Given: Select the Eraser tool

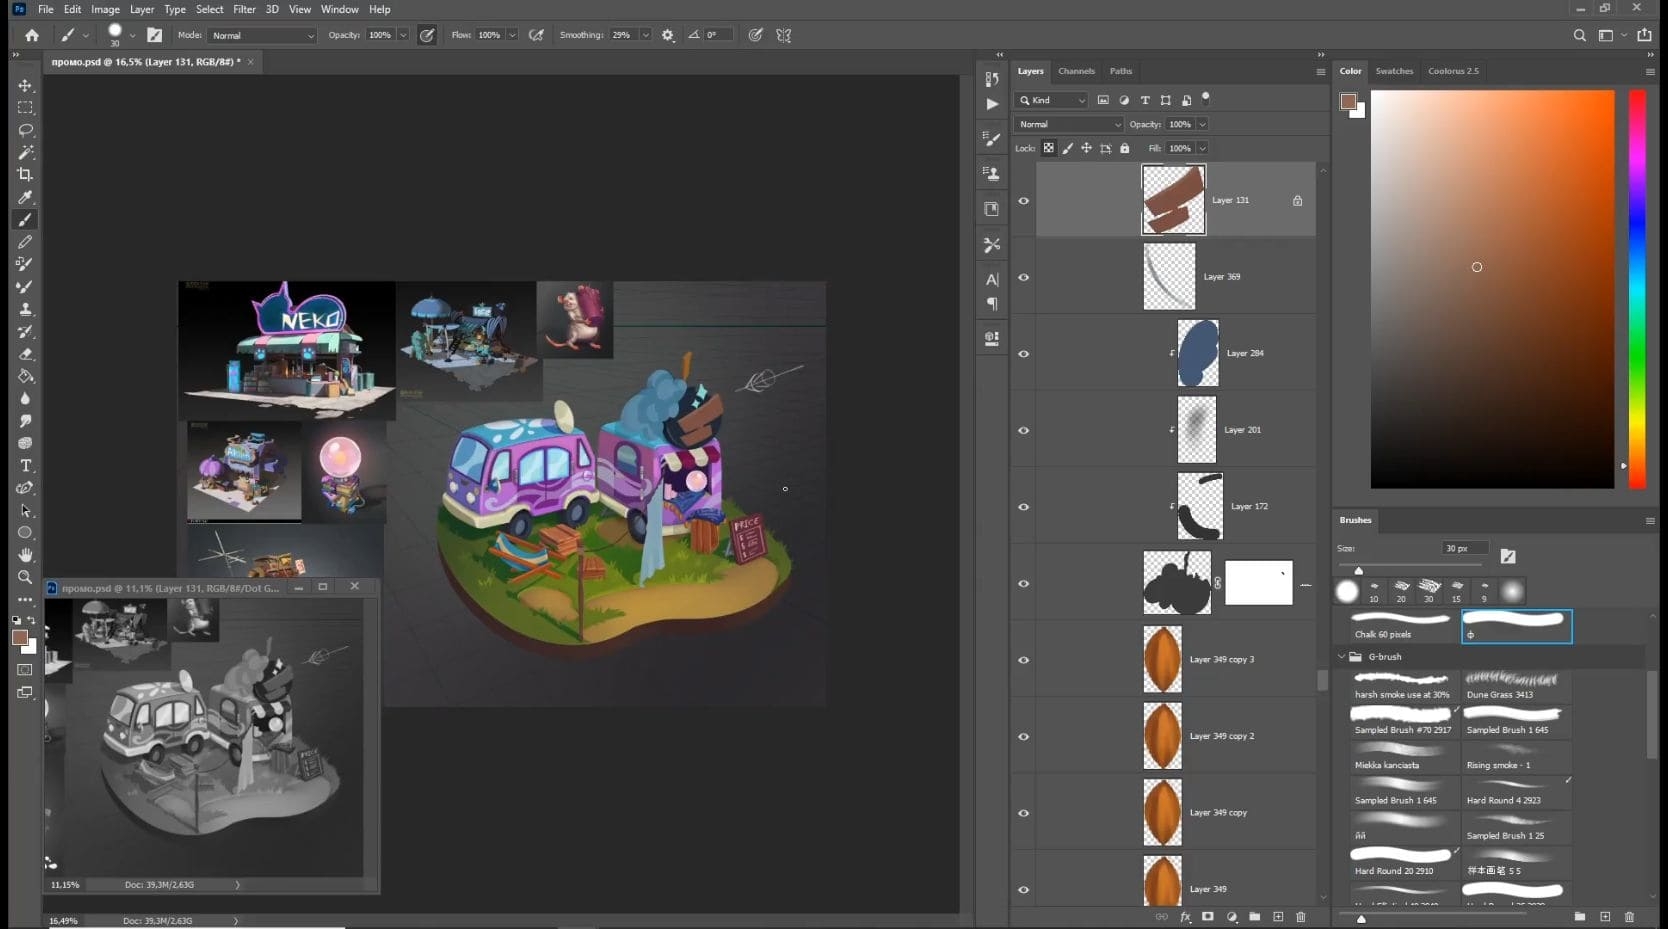Looking at the screenshot, I should point(25,354).
